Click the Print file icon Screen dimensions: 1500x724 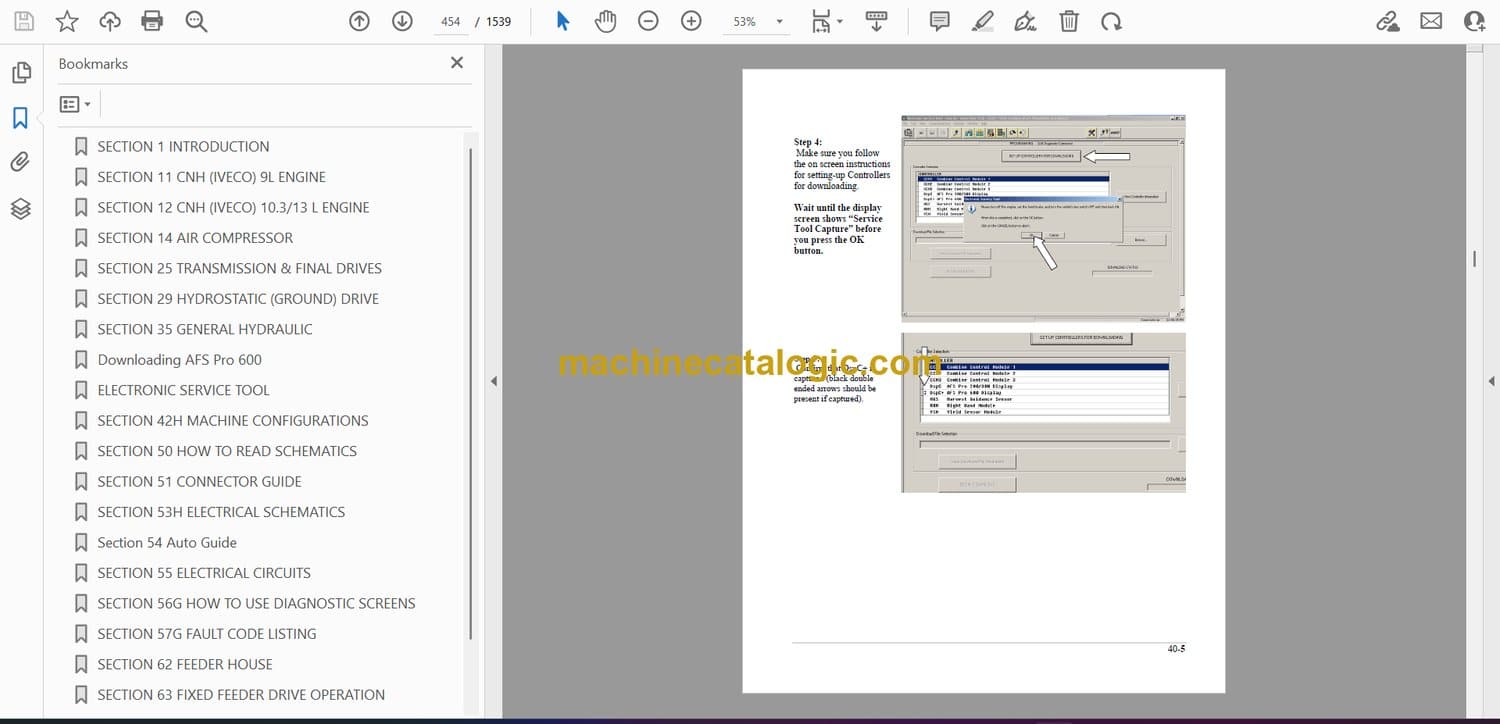click(152, 21)
